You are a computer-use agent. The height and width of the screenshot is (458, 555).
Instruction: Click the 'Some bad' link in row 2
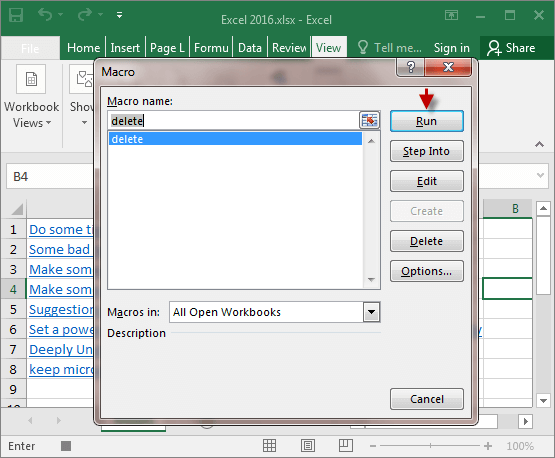point(59,250)
